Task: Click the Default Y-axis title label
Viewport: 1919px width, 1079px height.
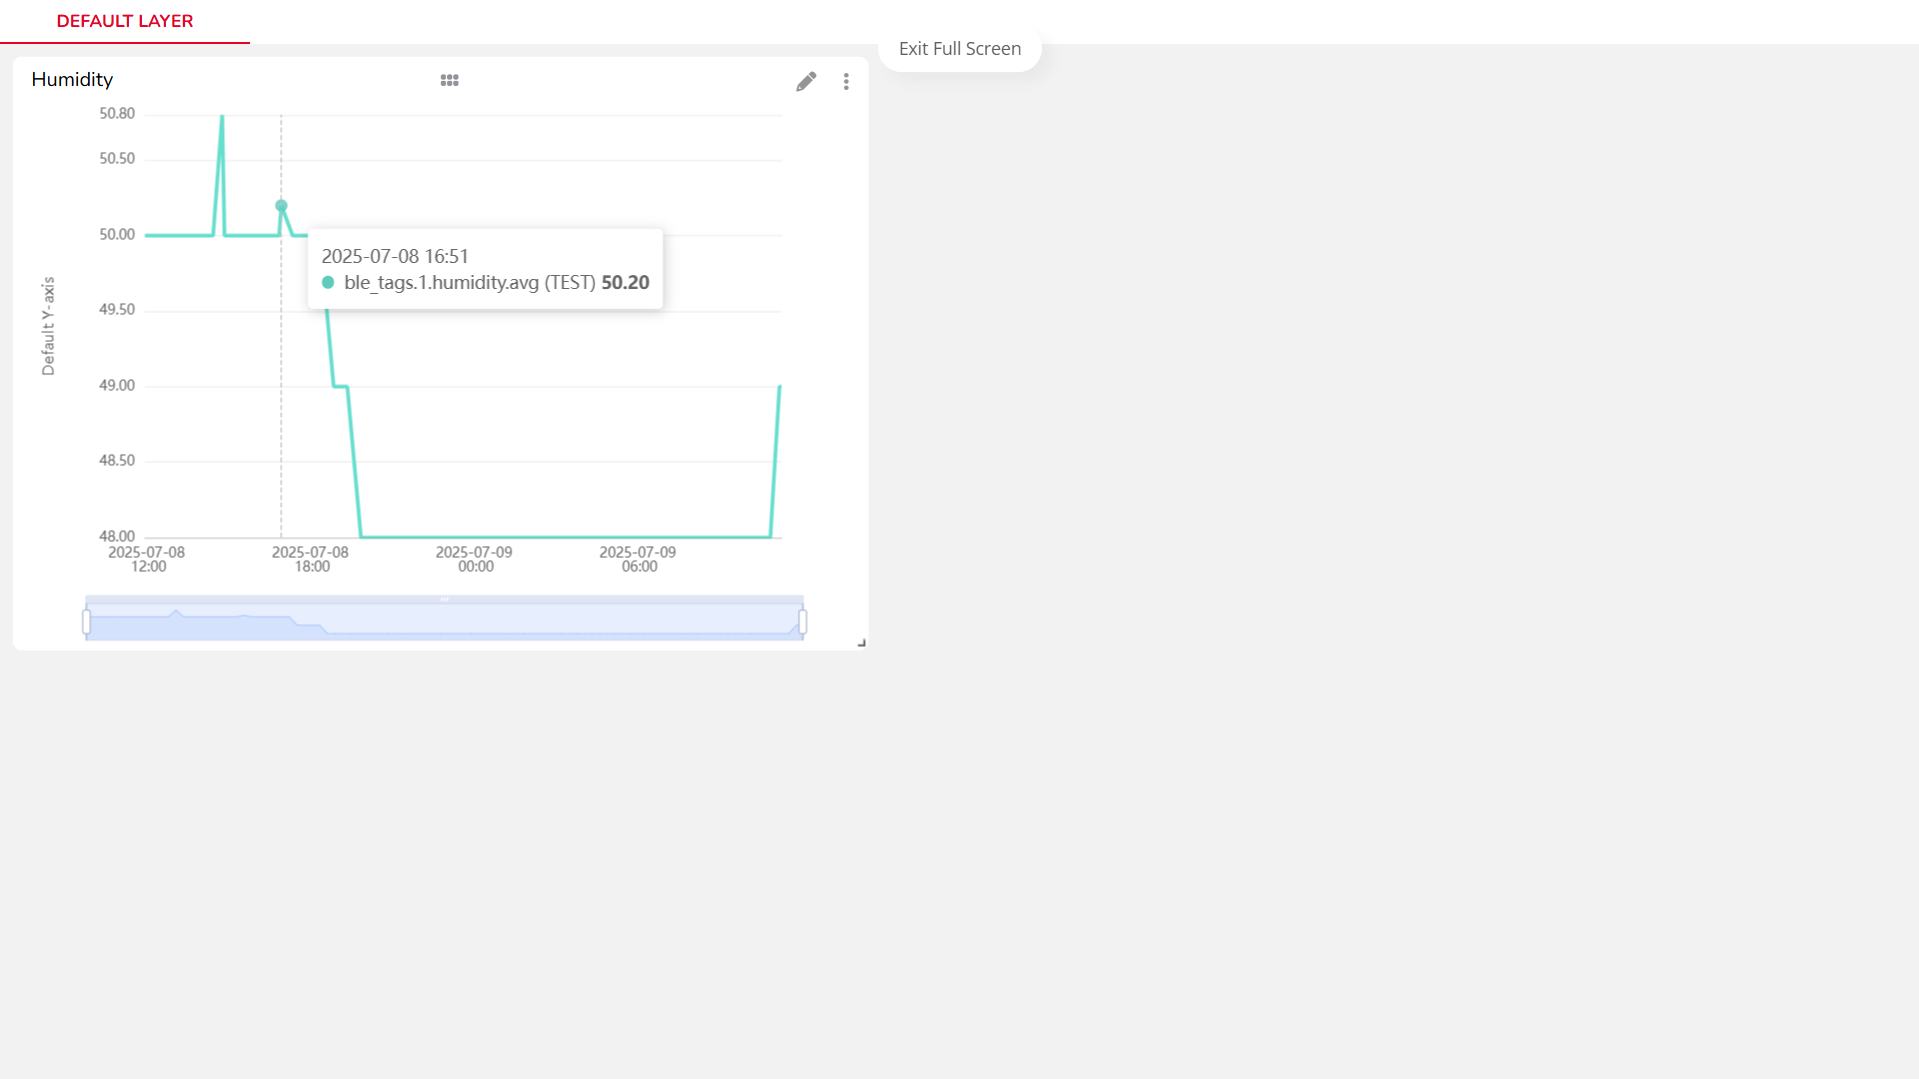Action: click(48, 326)
